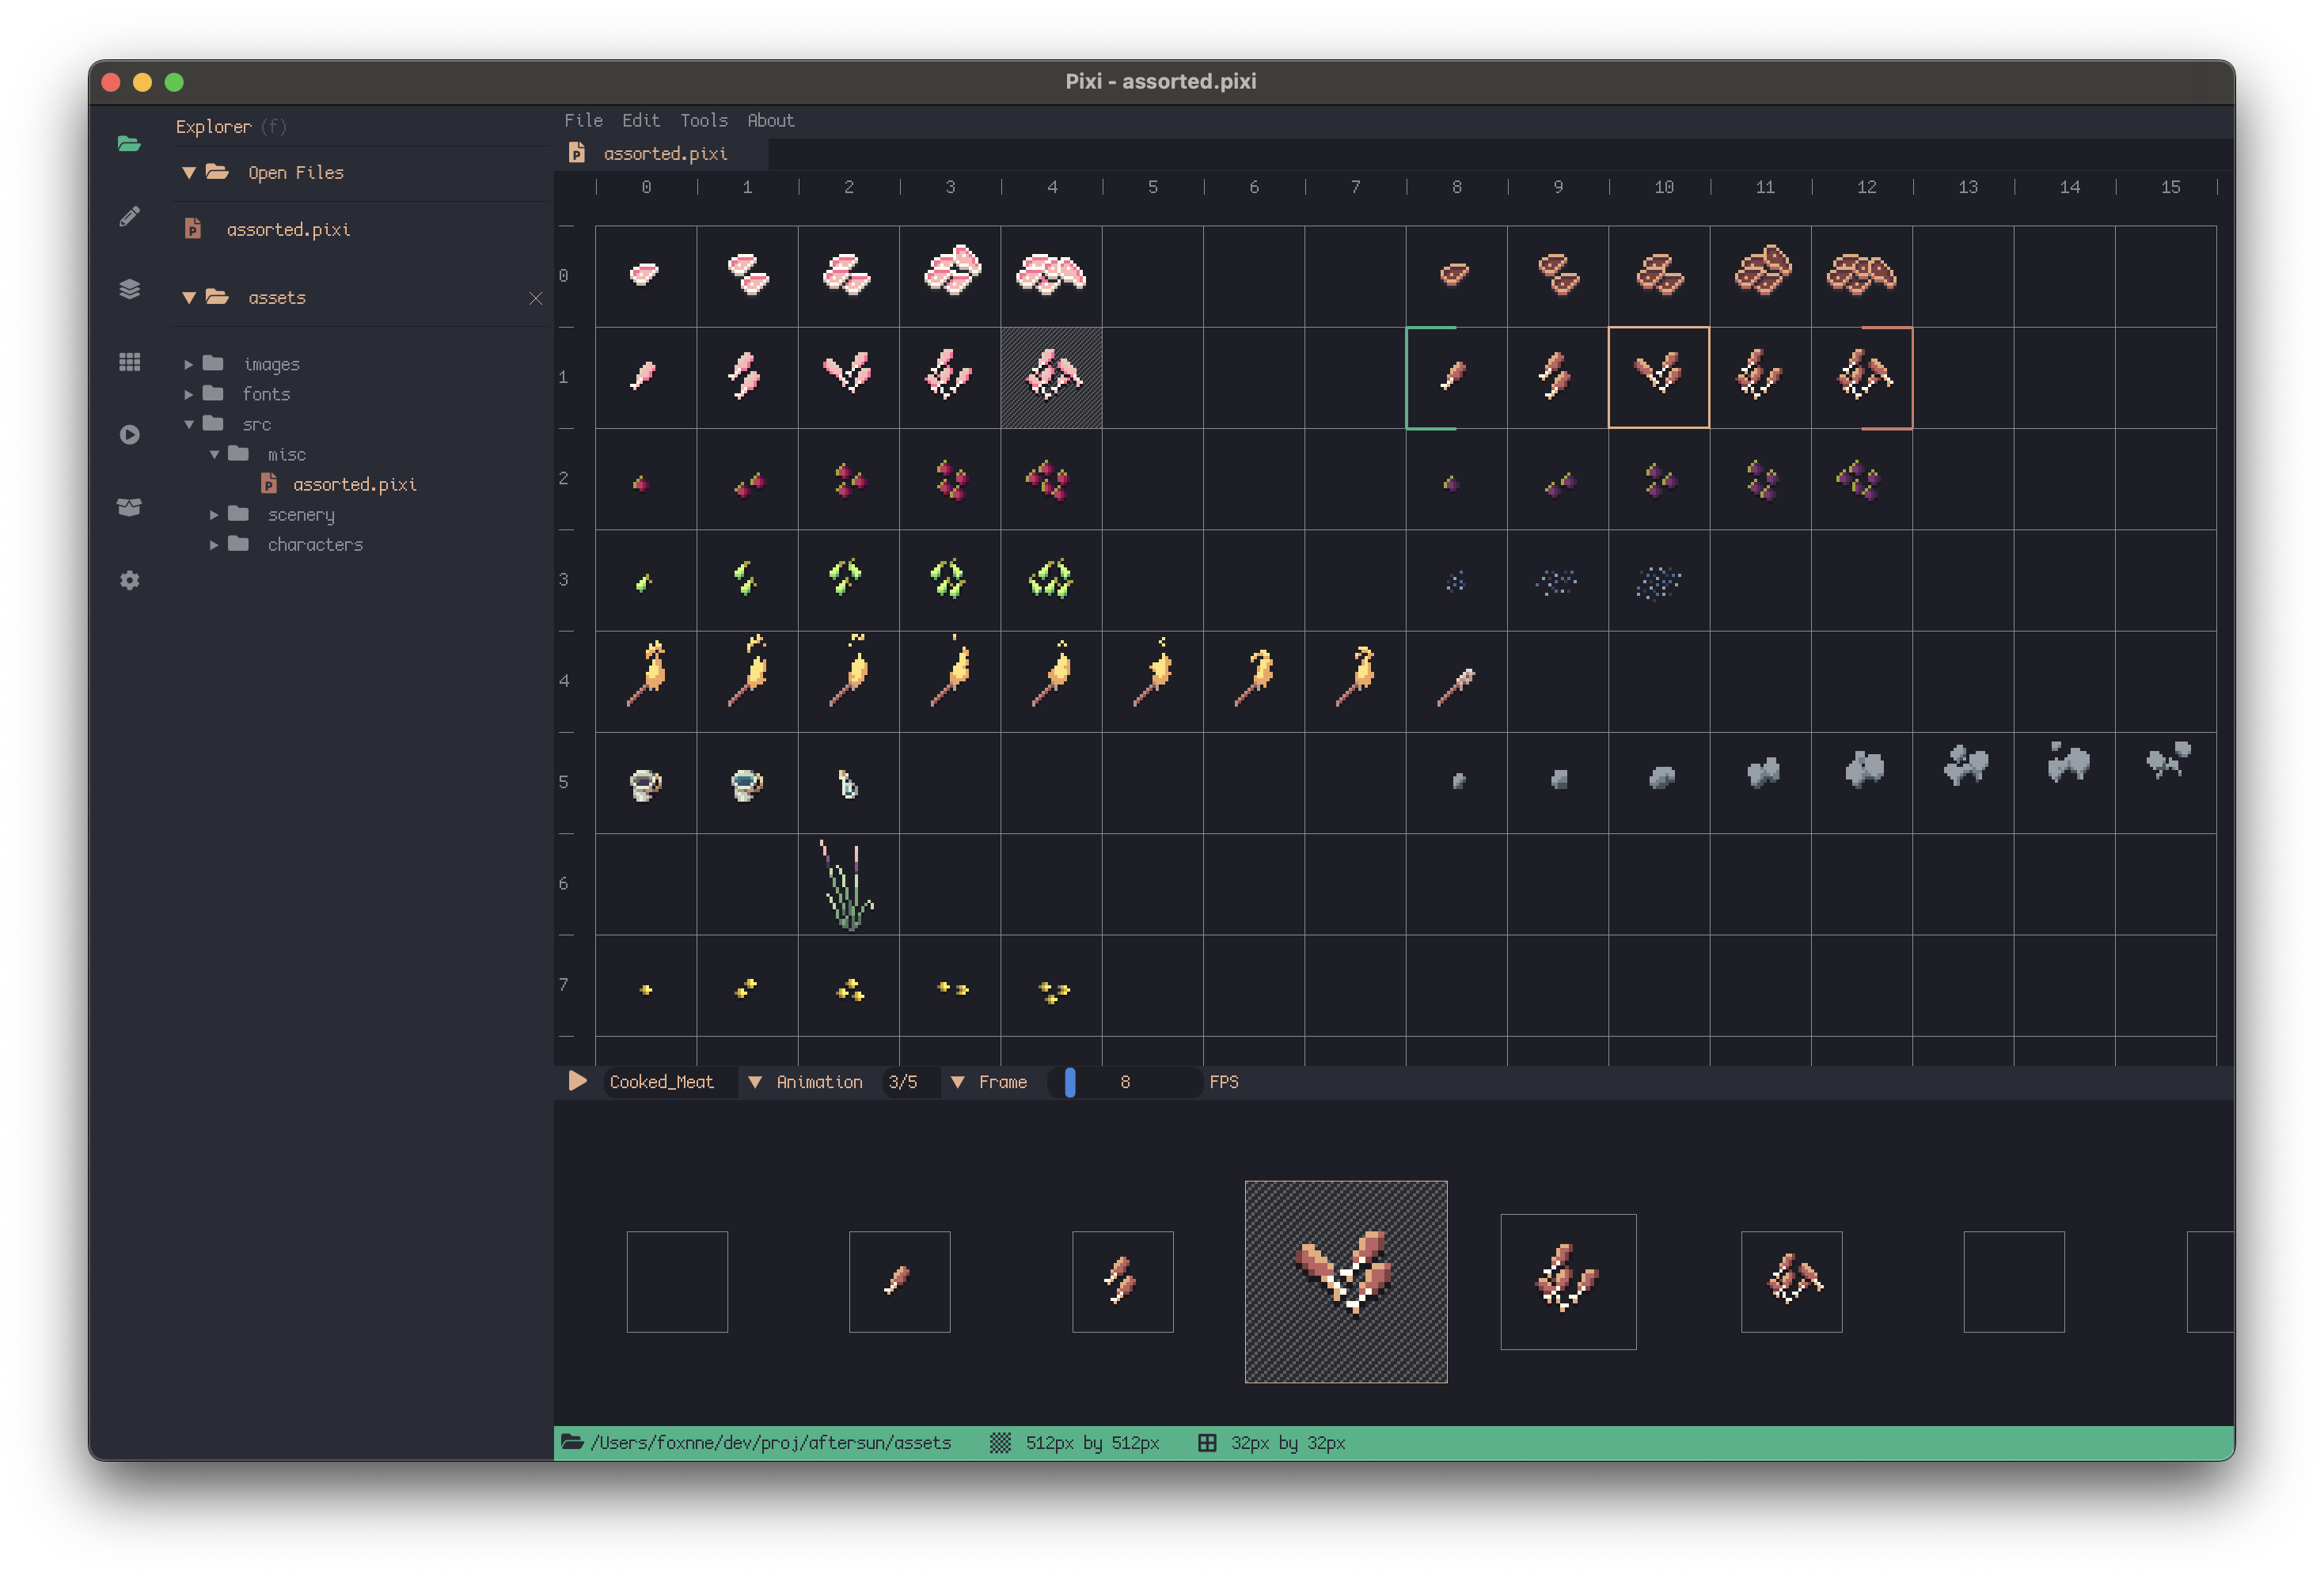Open the Animations play panel icon
The image size is (2324, 1578).
129,435
